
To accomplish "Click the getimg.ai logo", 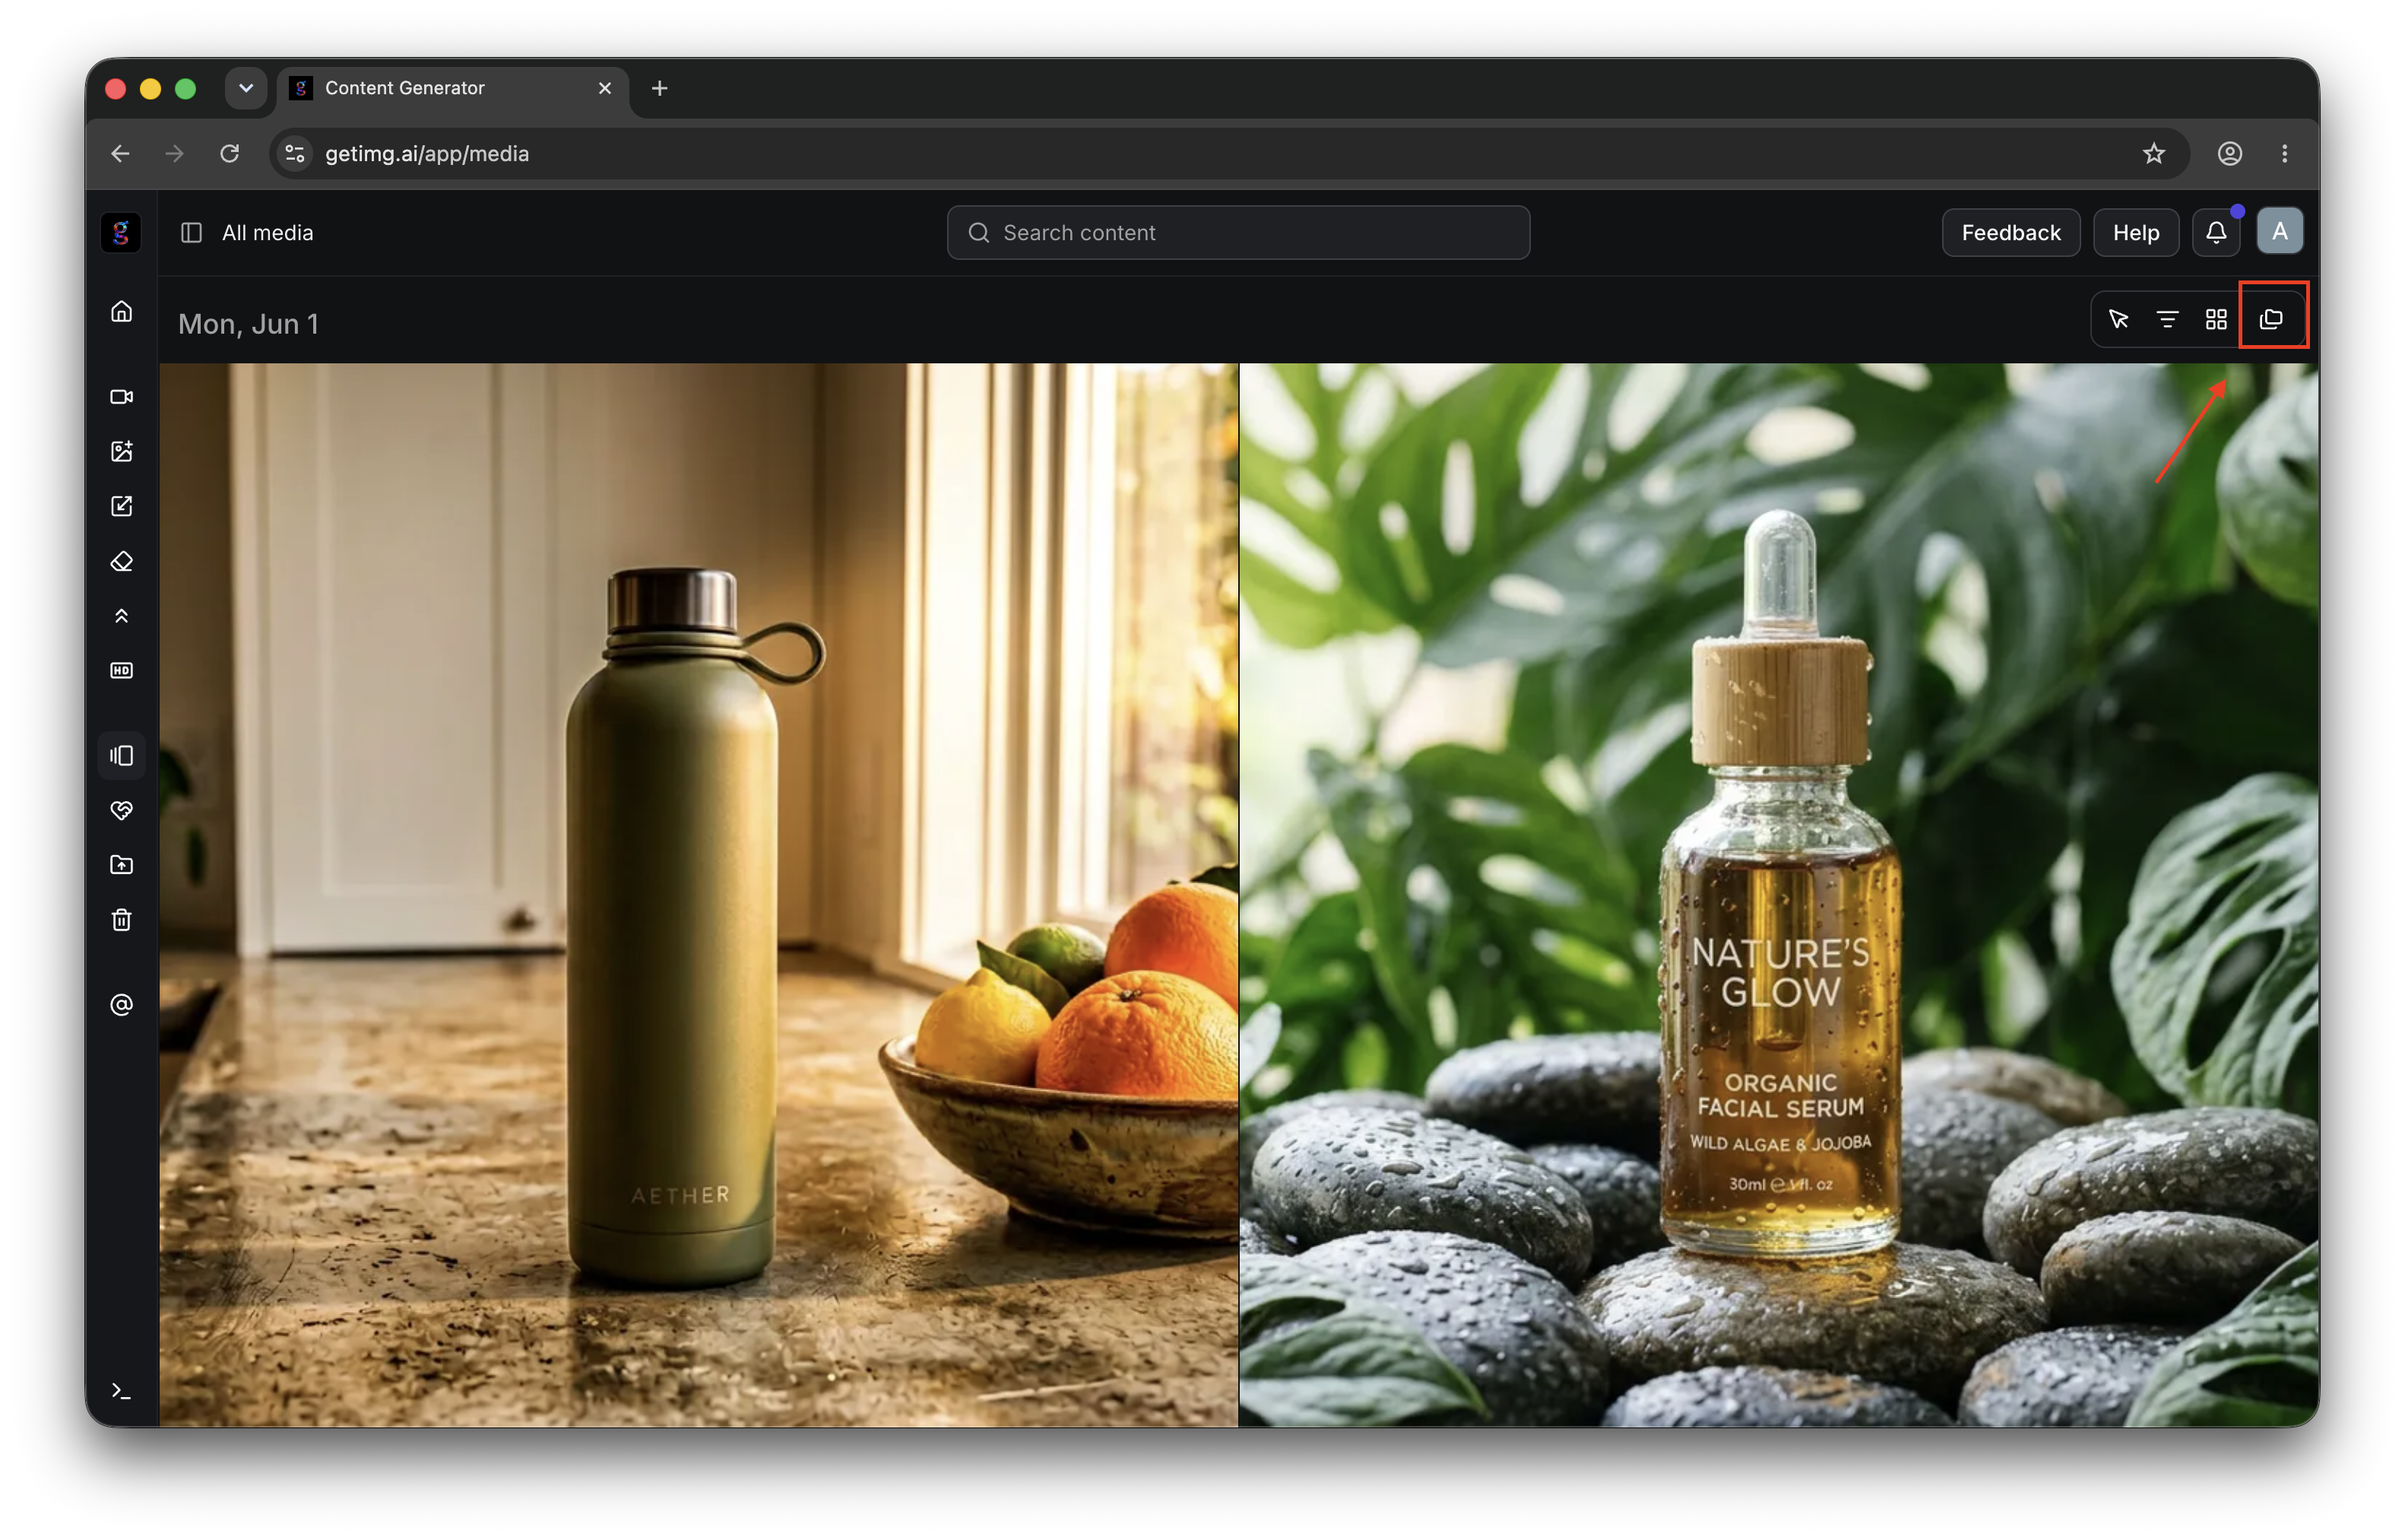I will pyautogui.click(x=121, y=233).
